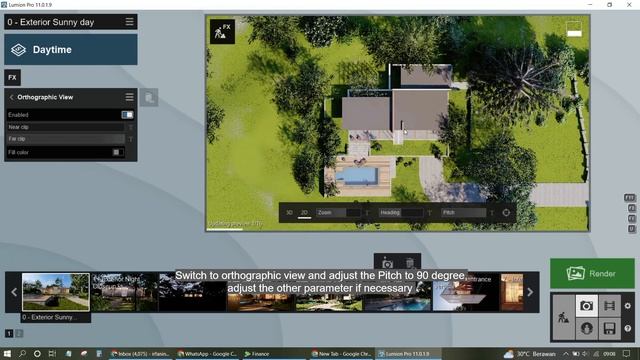Open the Windows Start menu
This screenshot has height=360, width=640.
(7, 353)
